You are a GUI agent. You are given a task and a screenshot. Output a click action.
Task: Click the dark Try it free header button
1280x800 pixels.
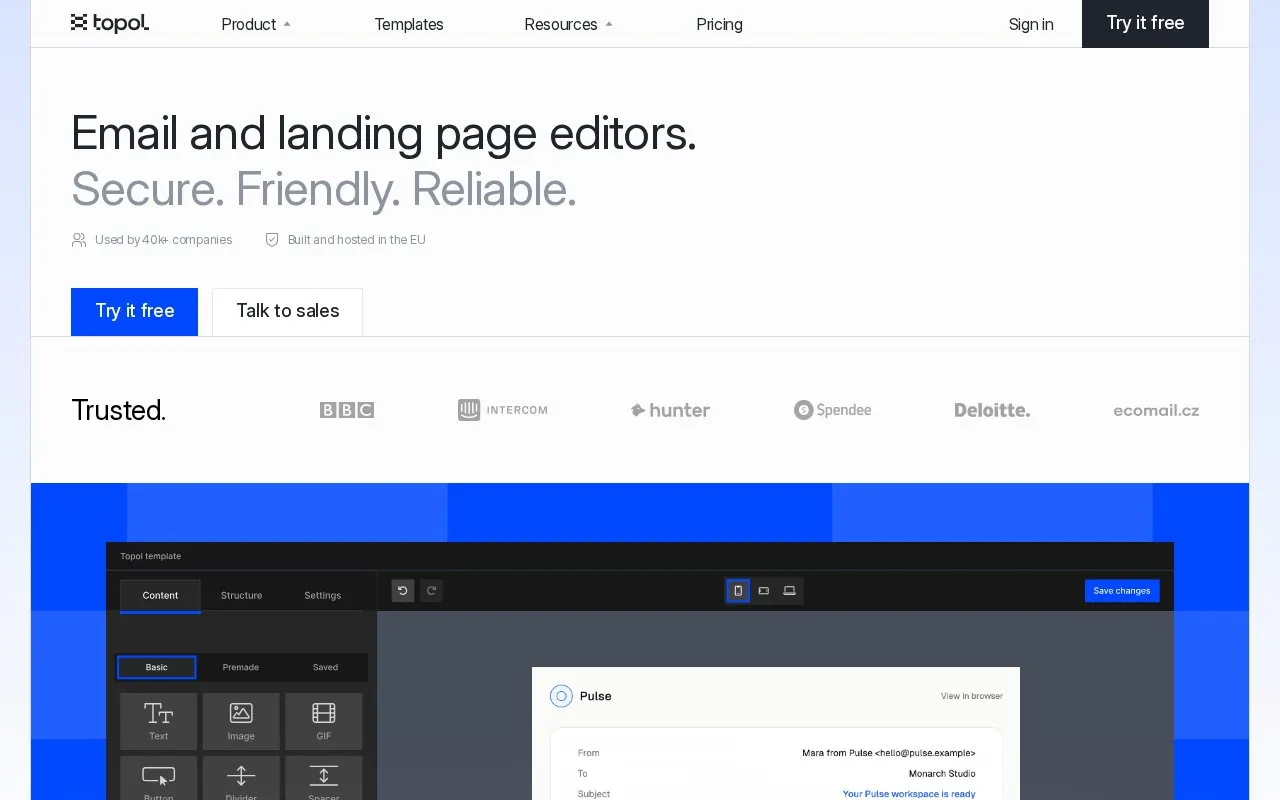pyautogui.click(x=1145, y=24)
